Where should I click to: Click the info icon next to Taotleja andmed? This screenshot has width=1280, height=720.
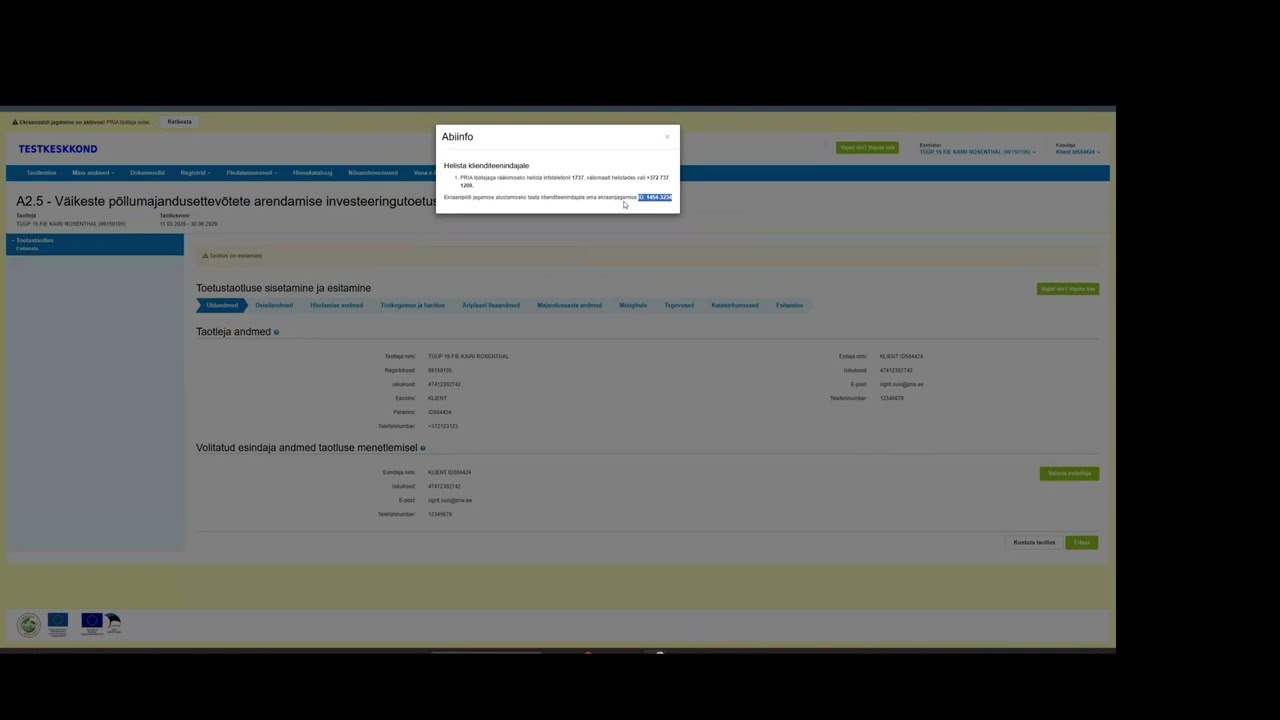click(x=277, y=332)
